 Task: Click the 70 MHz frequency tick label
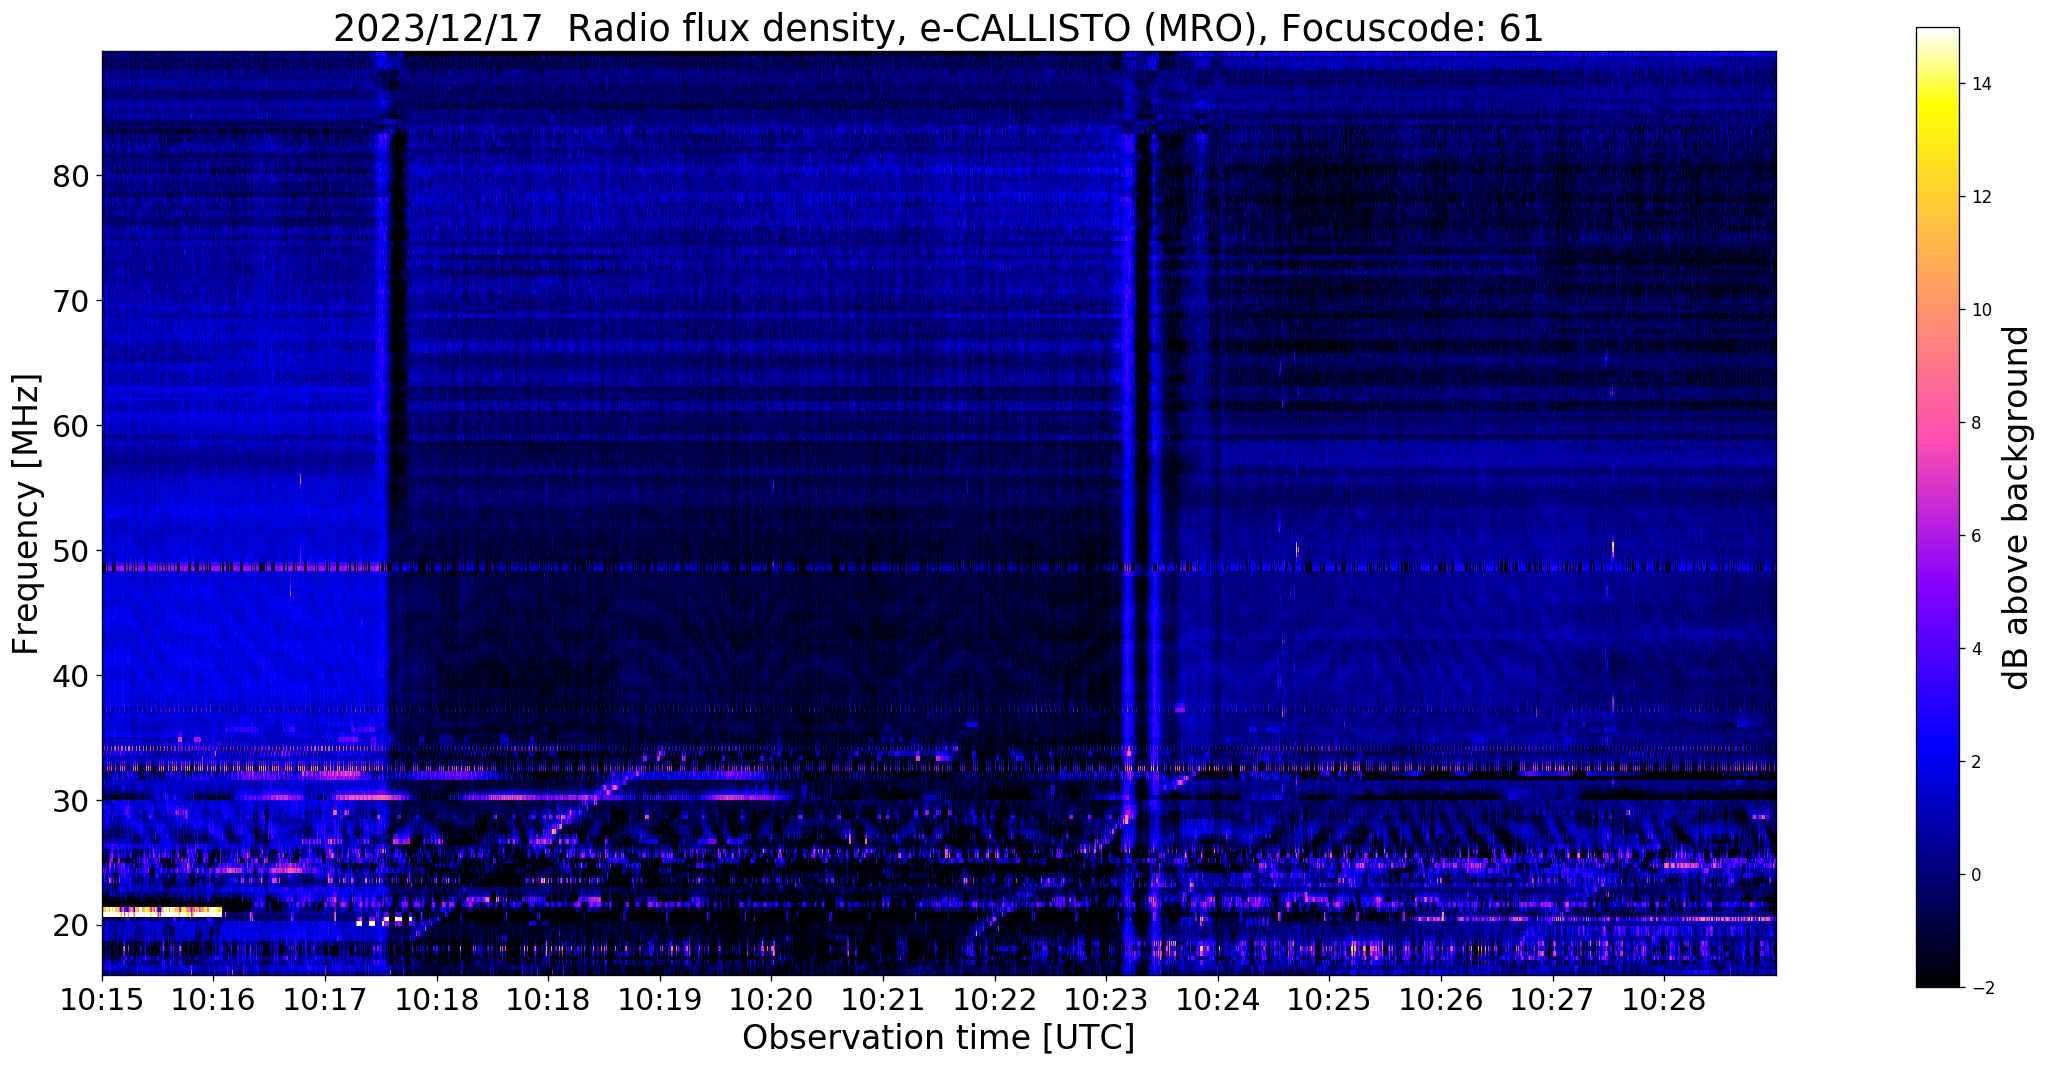click(x=71, y=301)
